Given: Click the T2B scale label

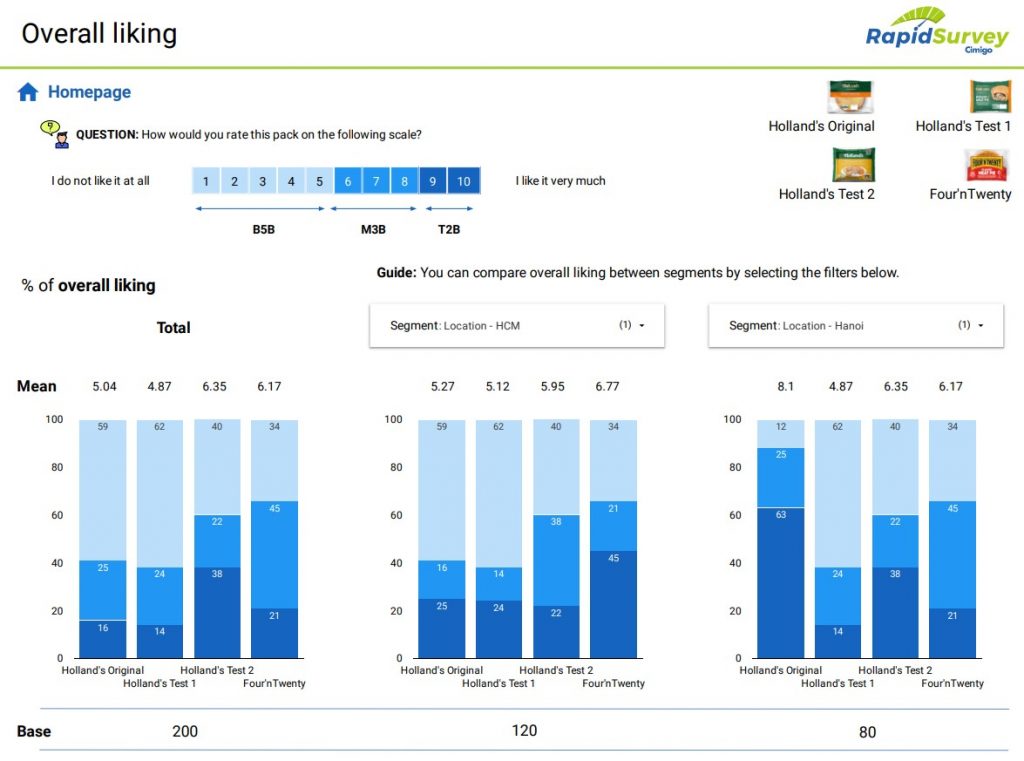Looking at the screenshot, I should pyautogui.click(x=449, y=229).
